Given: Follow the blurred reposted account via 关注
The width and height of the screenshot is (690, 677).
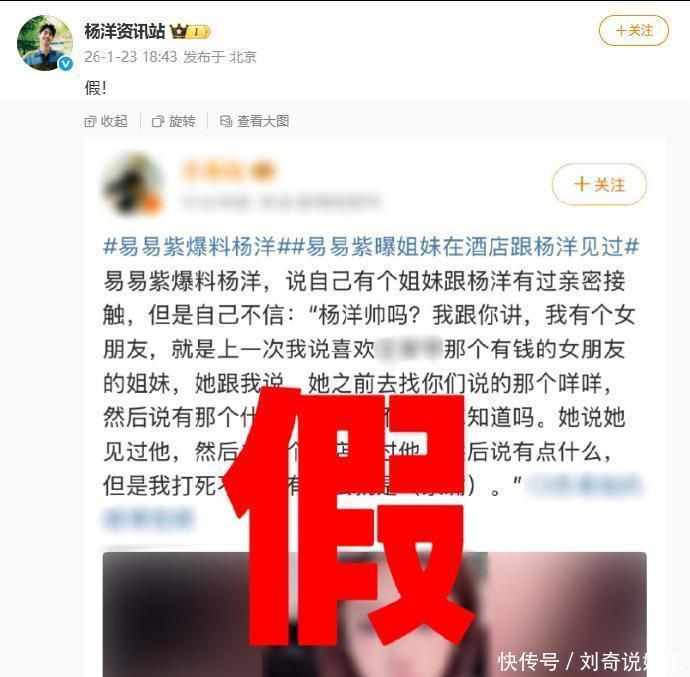Looking at the screenshot, I should coord(599,184).
